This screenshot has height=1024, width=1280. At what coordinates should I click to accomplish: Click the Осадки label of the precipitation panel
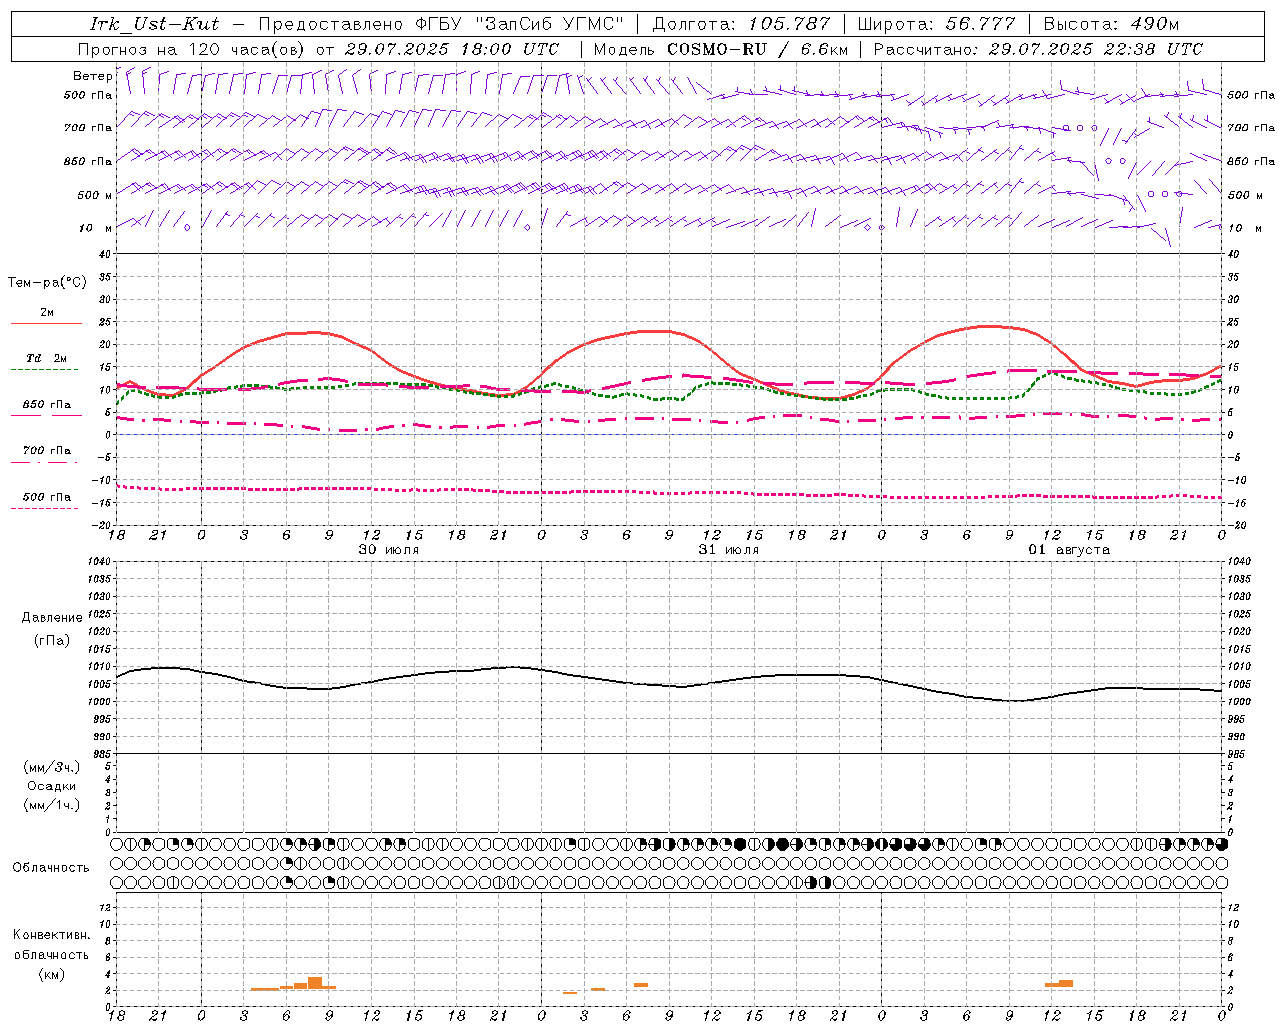pyautogui.click(x=52, y=786)
